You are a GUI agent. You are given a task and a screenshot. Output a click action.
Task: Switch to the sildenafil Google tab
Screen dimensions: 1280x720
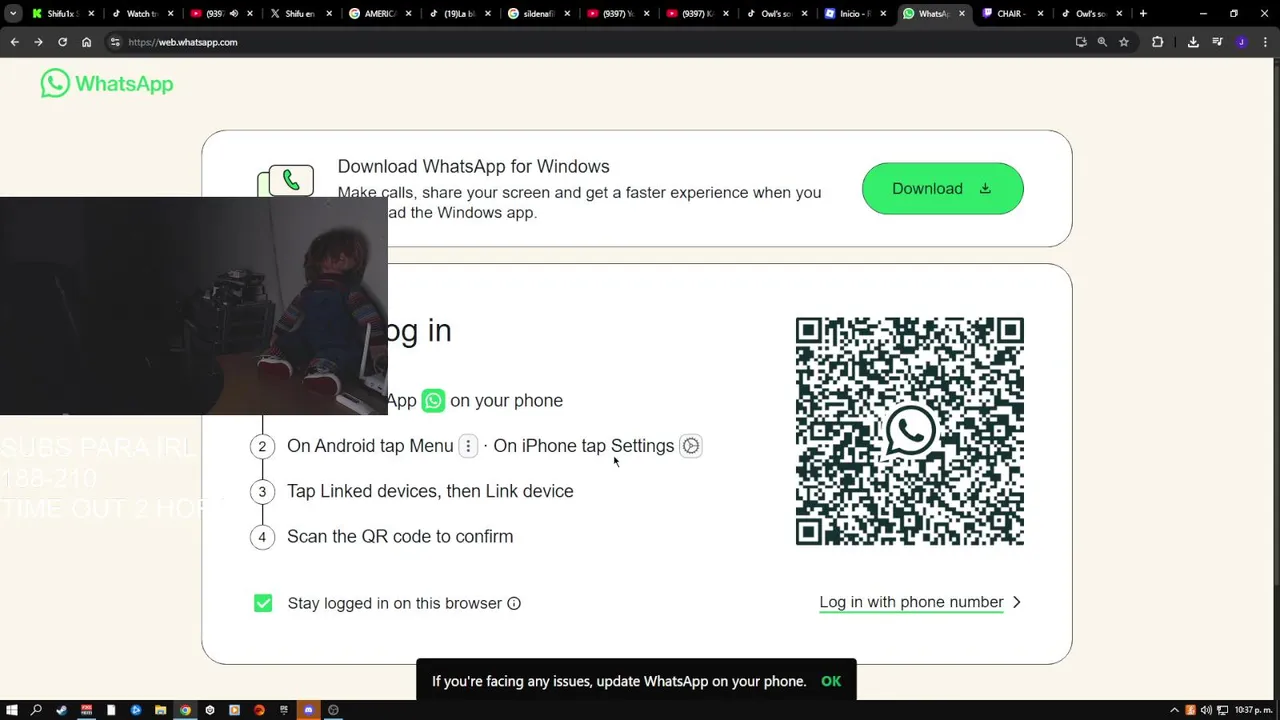pyautogui.click(x=539, y=14)
